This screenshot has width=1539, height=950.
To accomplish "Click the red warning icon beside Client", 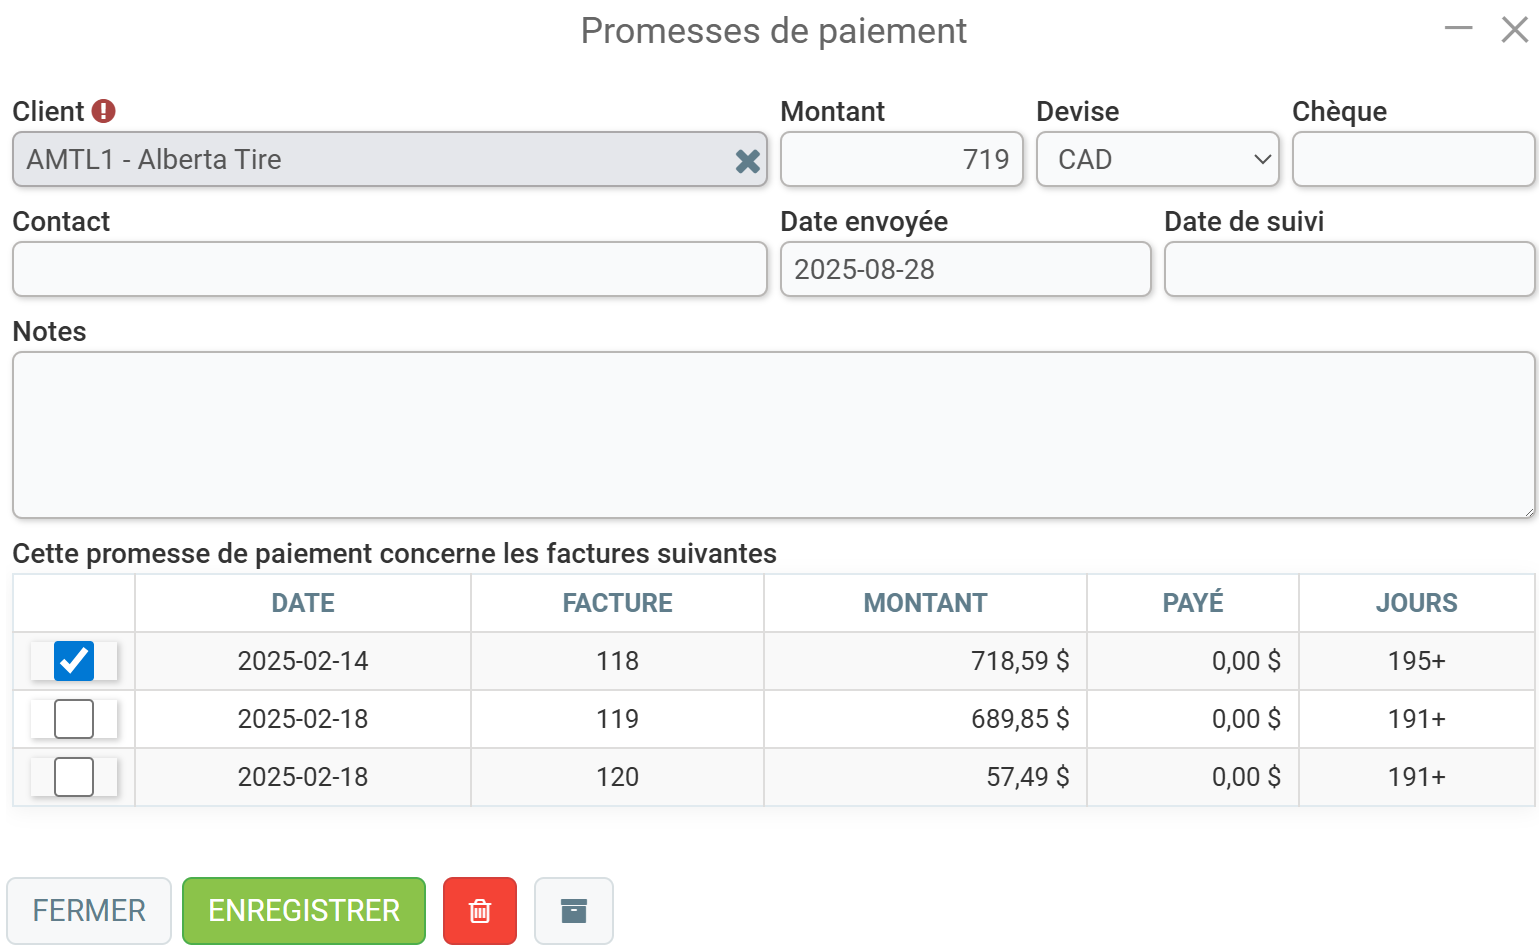I will coord(104,111).
